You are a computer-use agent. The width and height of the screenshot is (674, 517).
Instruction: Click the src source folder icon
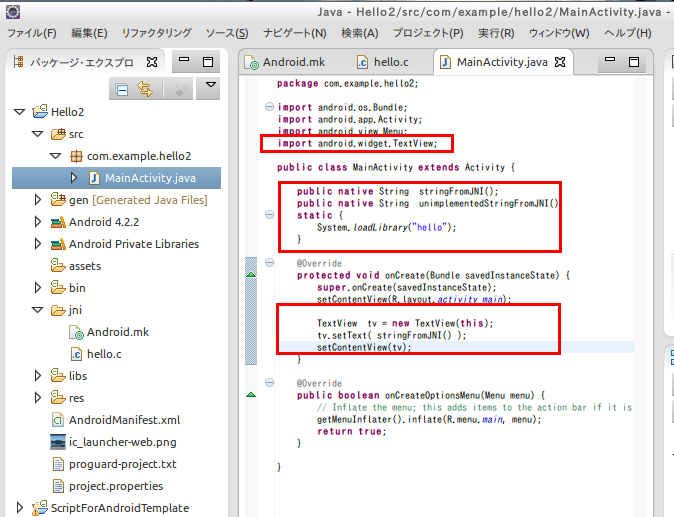tap(58, 134)
